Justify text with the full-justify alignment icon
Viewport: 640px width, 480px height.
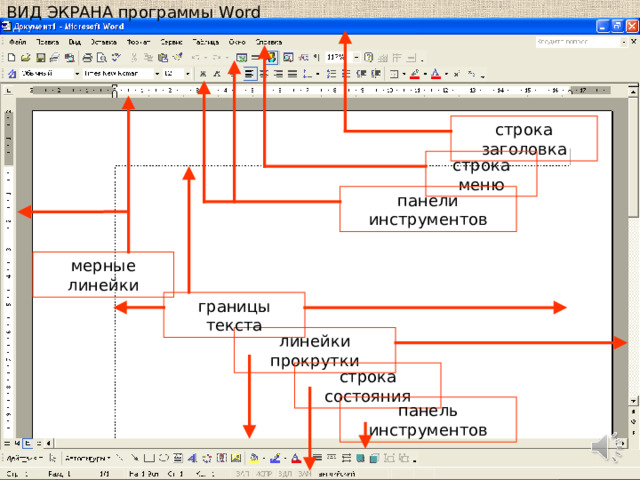[x=292, y=74]
